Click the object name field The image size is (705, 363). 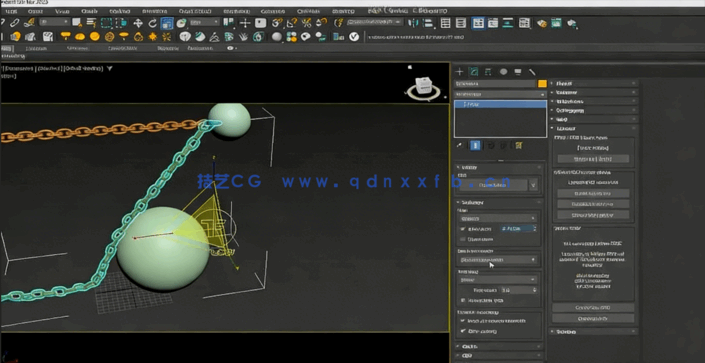(x=495, y=83)
